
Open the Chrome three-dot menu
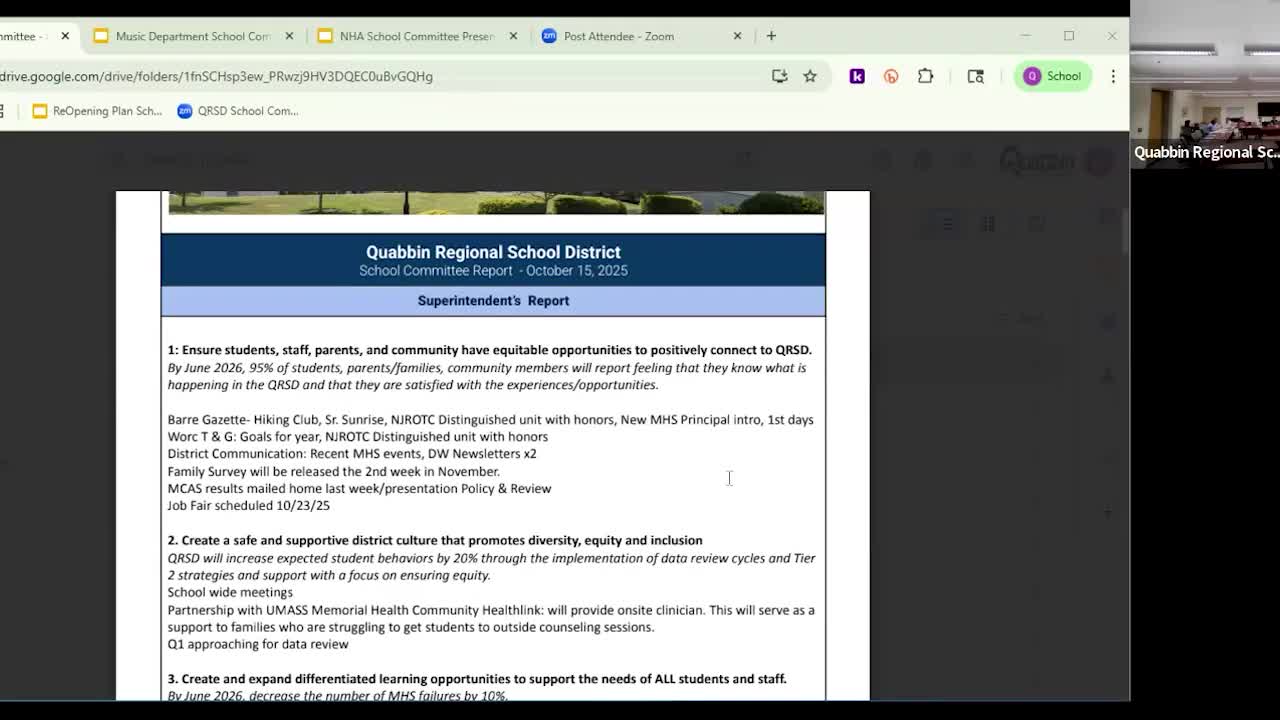click(1114, 76)
